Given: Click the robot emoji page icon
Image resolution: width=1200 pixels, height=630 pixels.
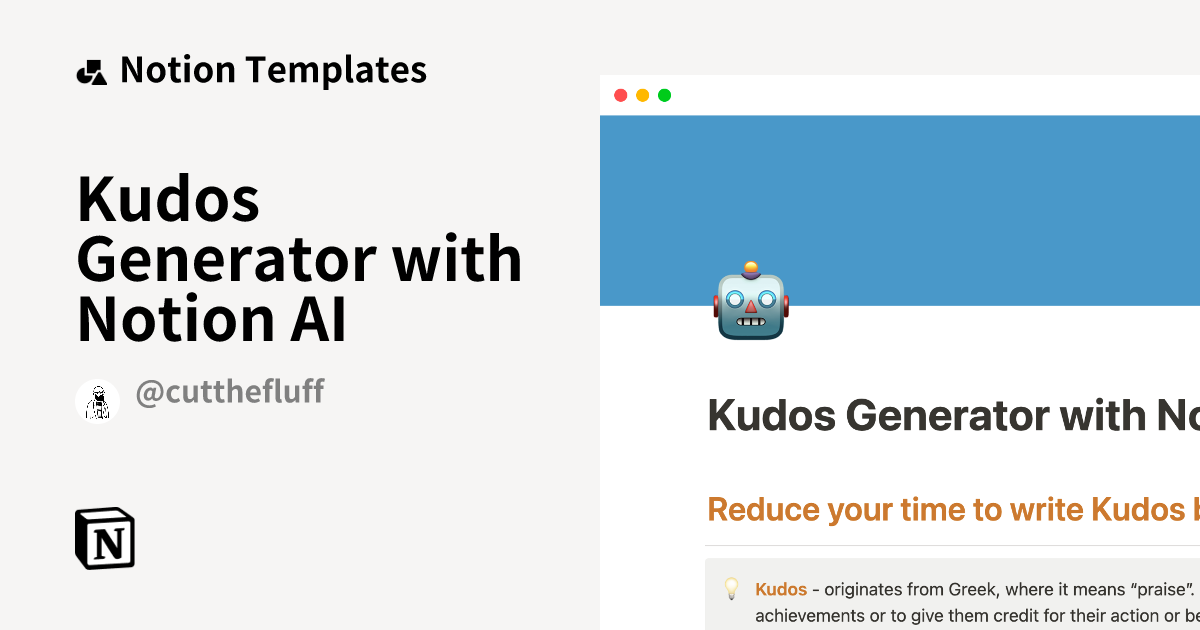Looking at the screenshot, I should click(x=751, y=303).
